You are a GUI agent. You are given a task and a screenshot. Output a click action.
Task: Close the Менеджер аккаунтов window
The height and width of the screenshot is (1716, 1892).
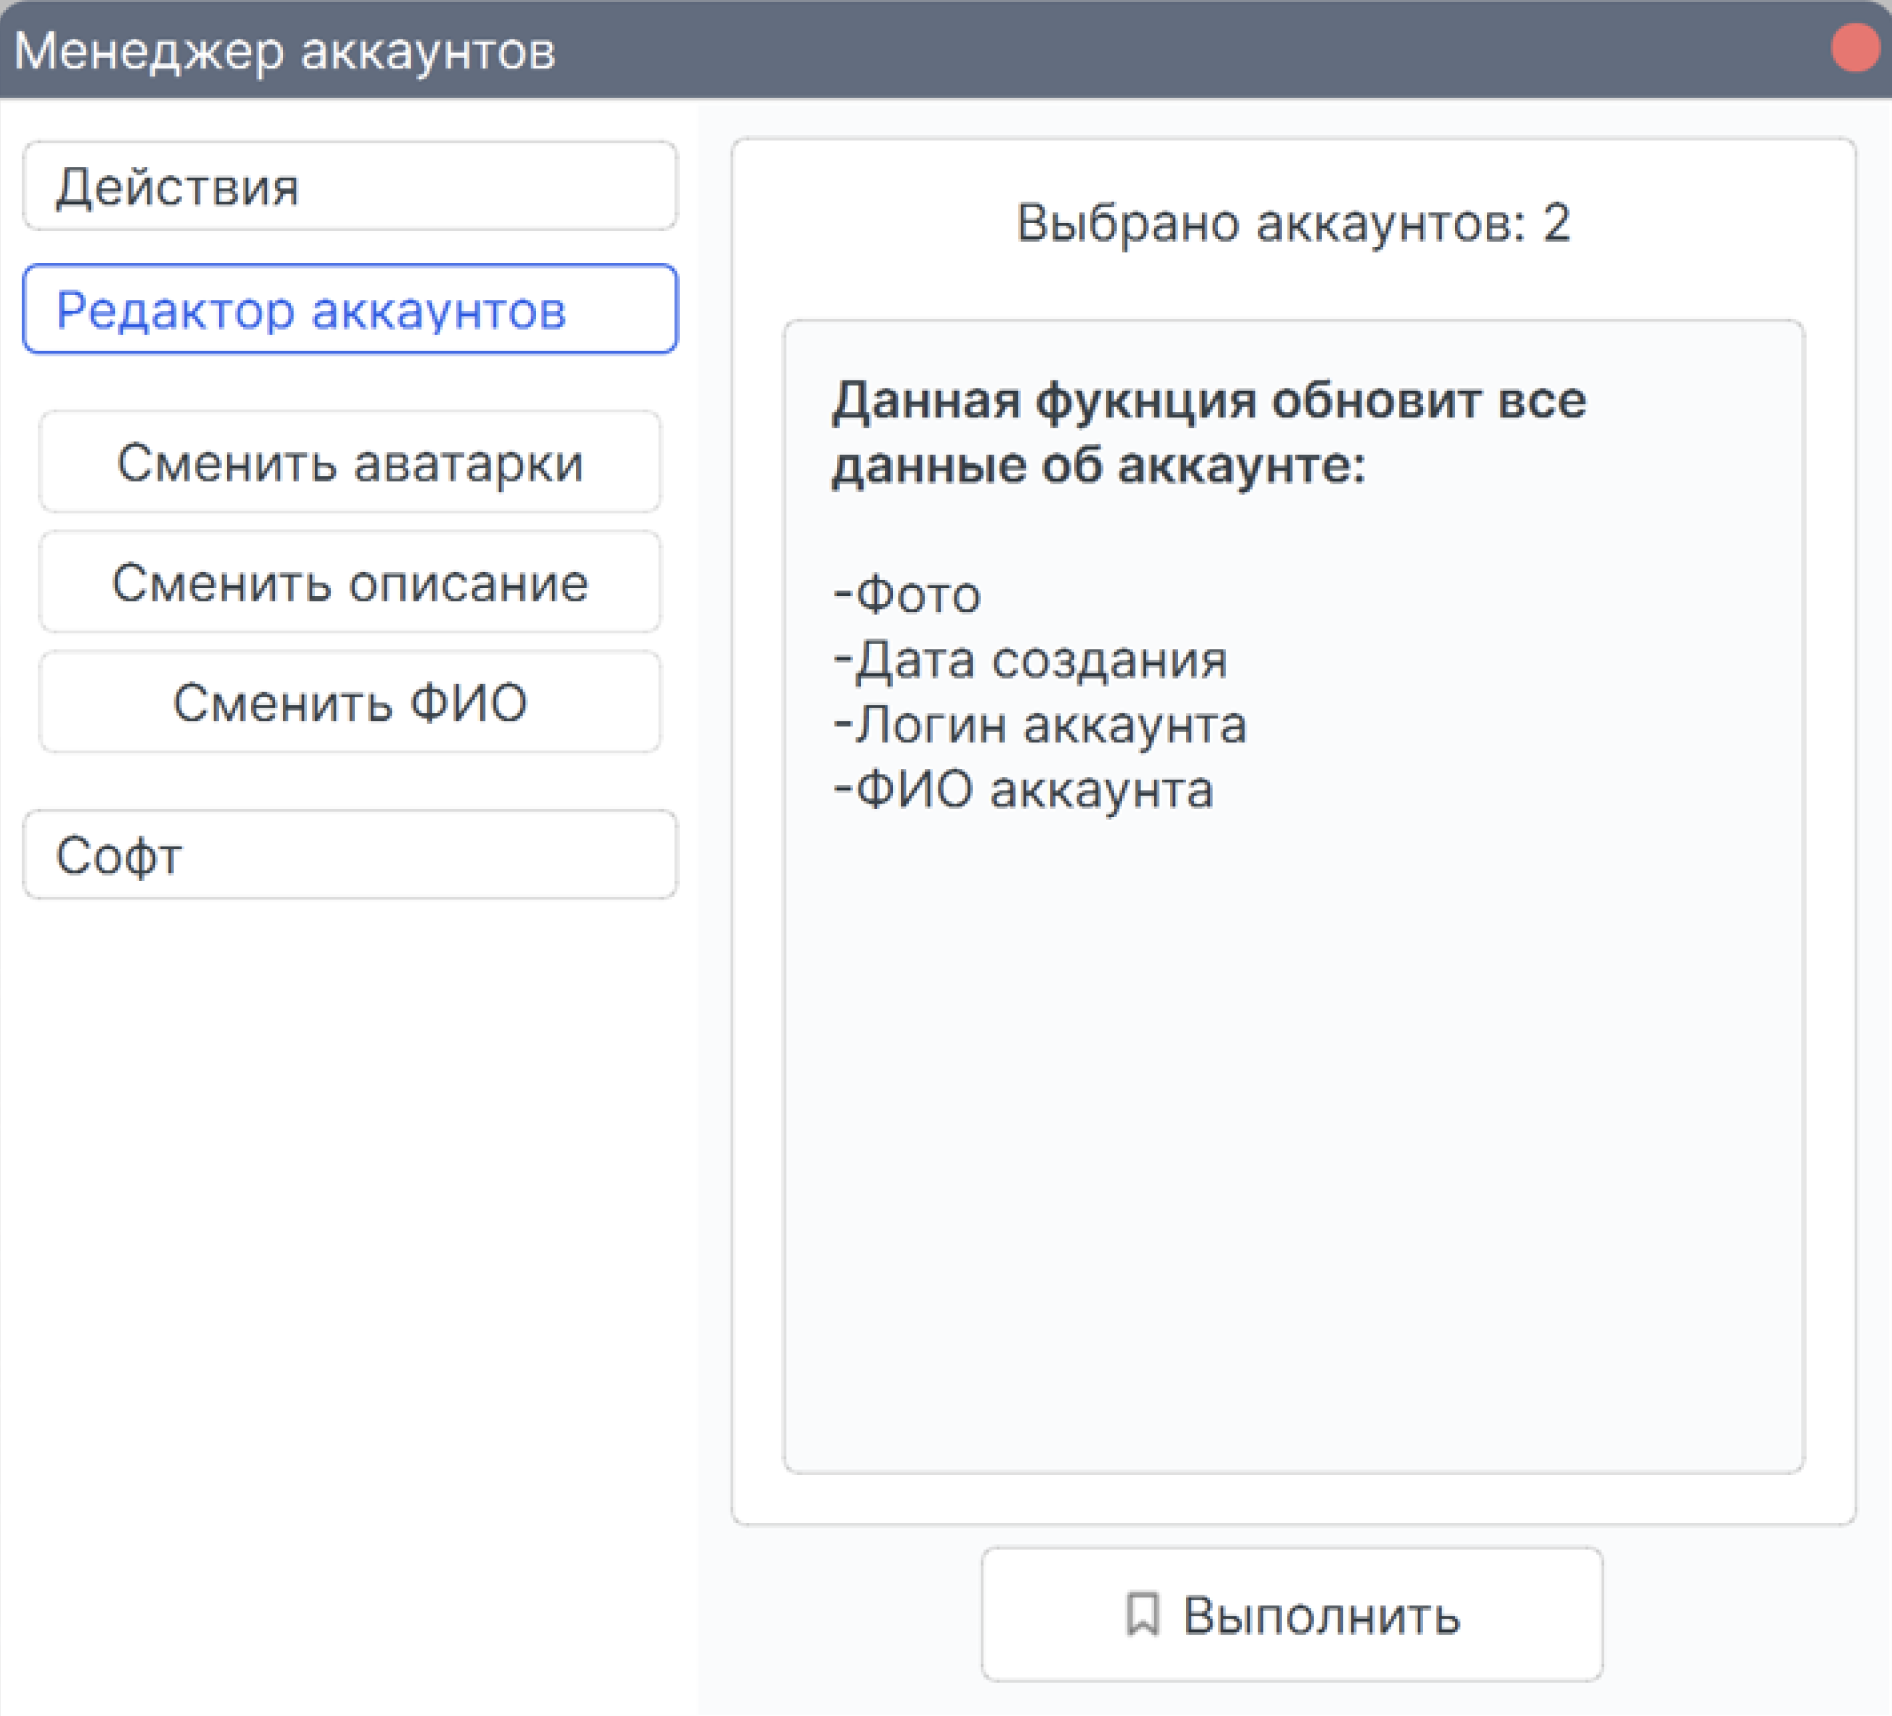pos(1855,49)
